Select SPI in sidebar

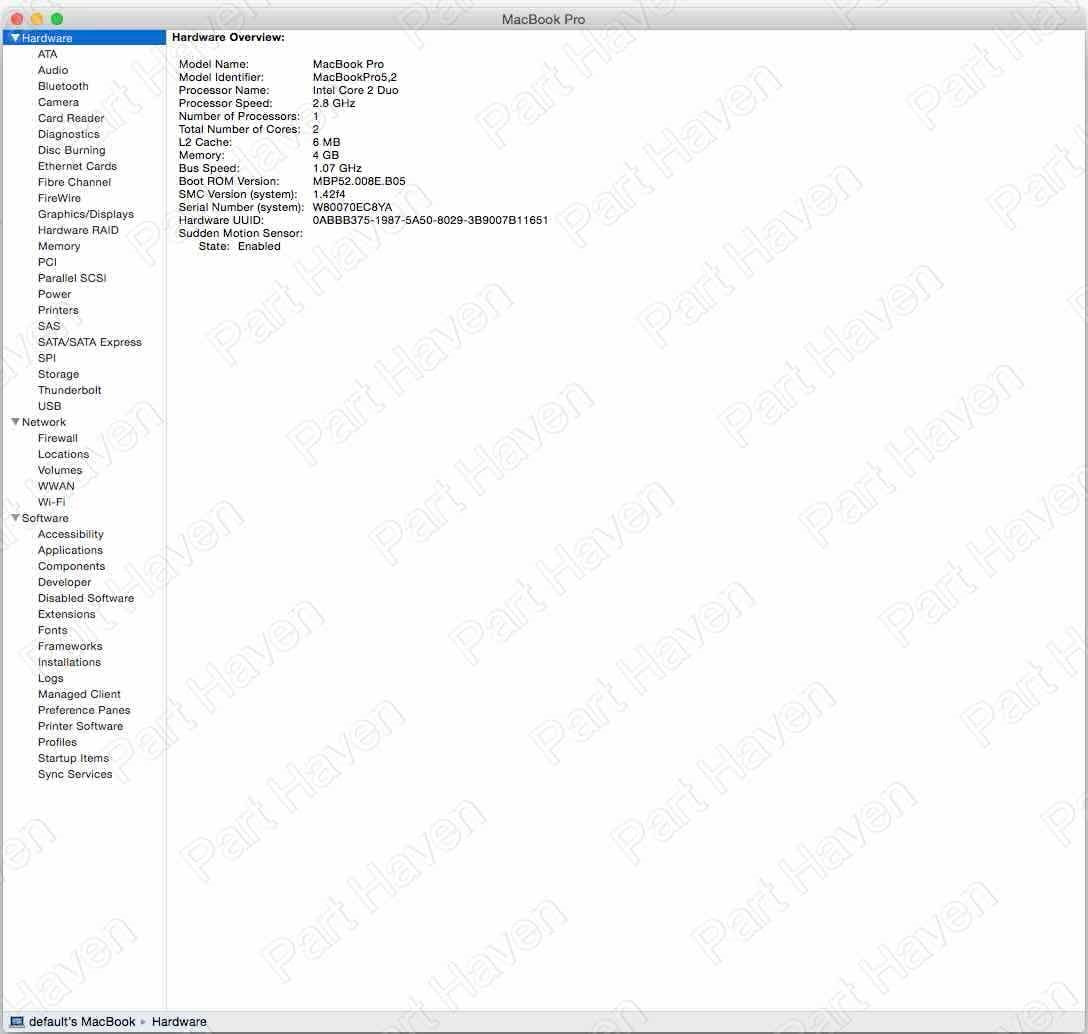pyautogui.click(x=46, y=357)
